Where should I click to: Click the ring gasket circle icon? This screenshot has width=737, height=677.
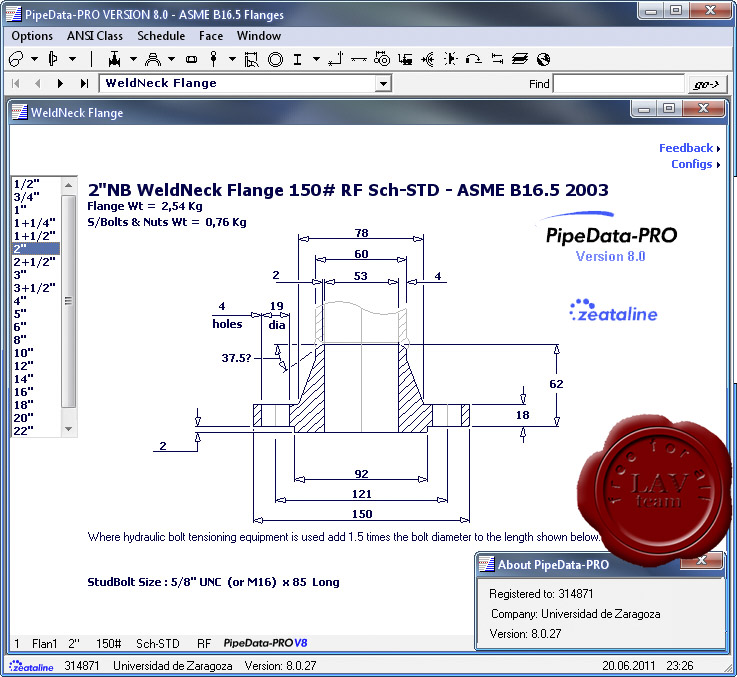click(x=275, y=59)
